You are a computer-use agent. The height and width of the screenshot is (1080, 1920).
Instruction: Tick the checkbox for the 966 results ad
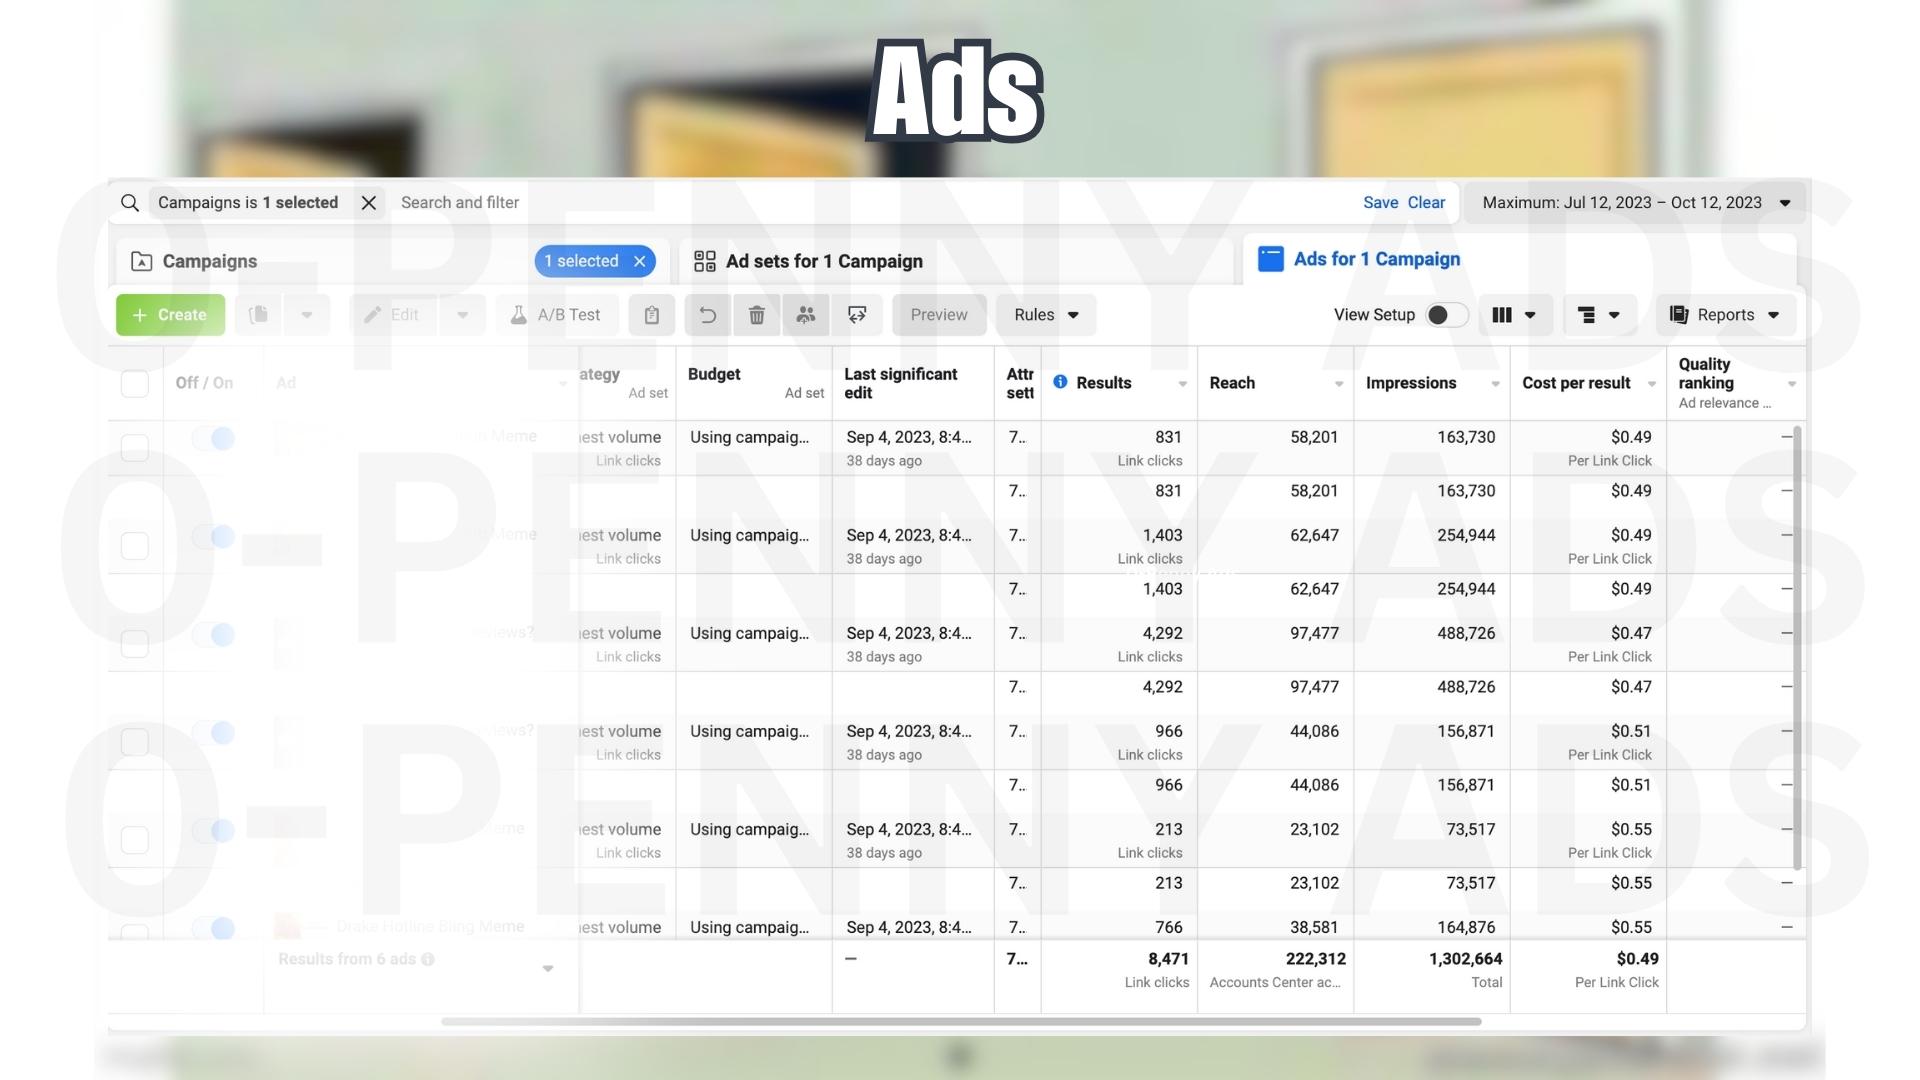pos(135,742)
